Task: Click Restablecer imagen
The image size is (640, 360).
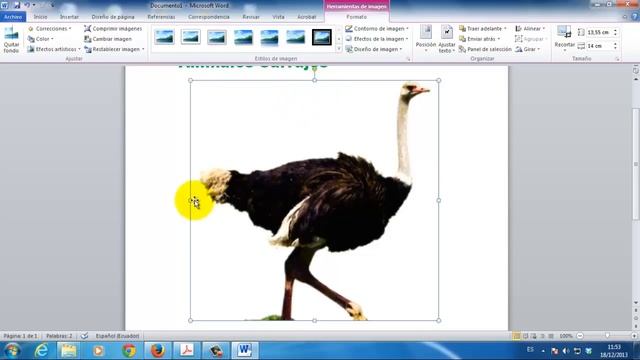Action: 114,49
